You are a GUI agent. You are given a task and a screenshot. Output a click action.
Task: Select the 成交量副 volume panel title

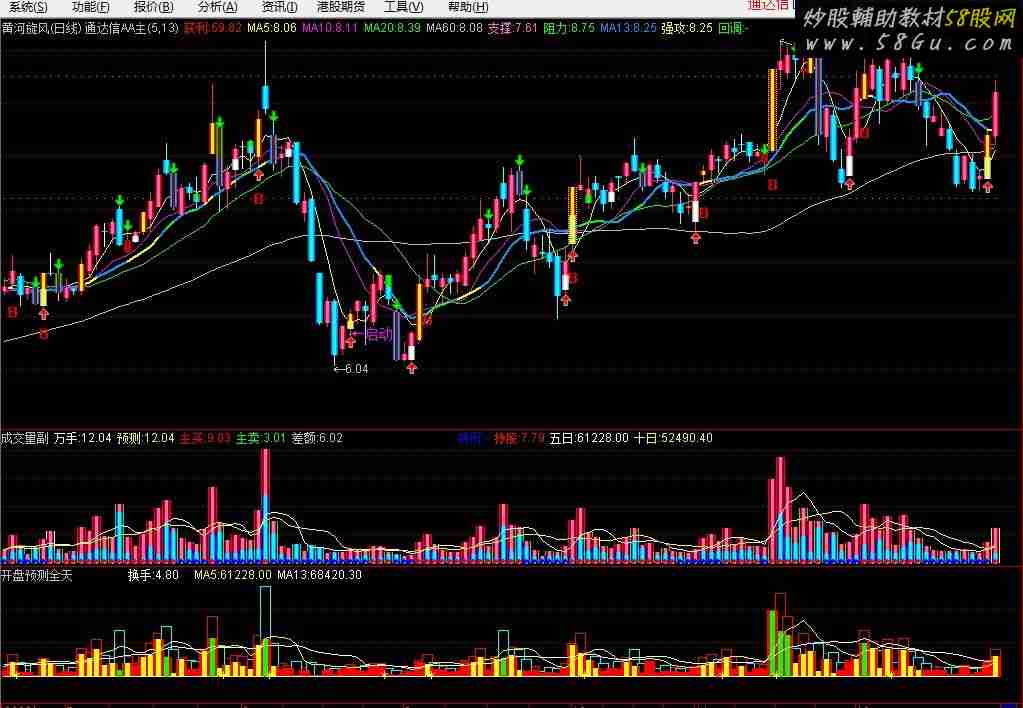[x=24, y=438]
